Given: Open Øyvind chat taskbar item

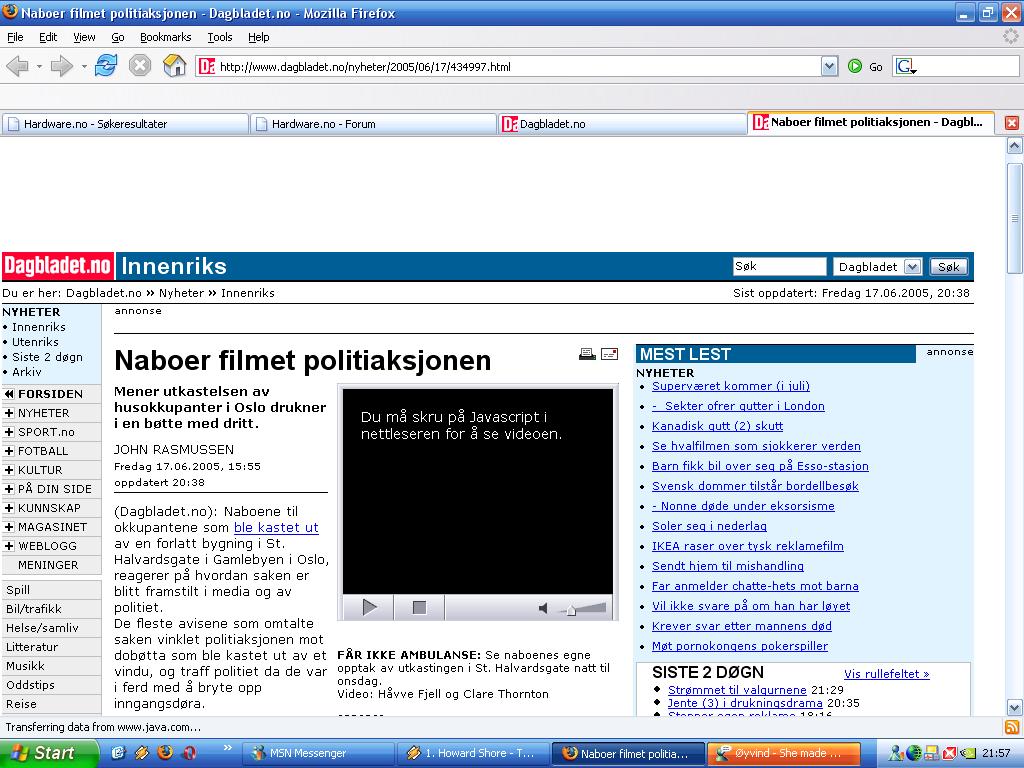Looking at the screenshot, I should [x=784, y=753].
